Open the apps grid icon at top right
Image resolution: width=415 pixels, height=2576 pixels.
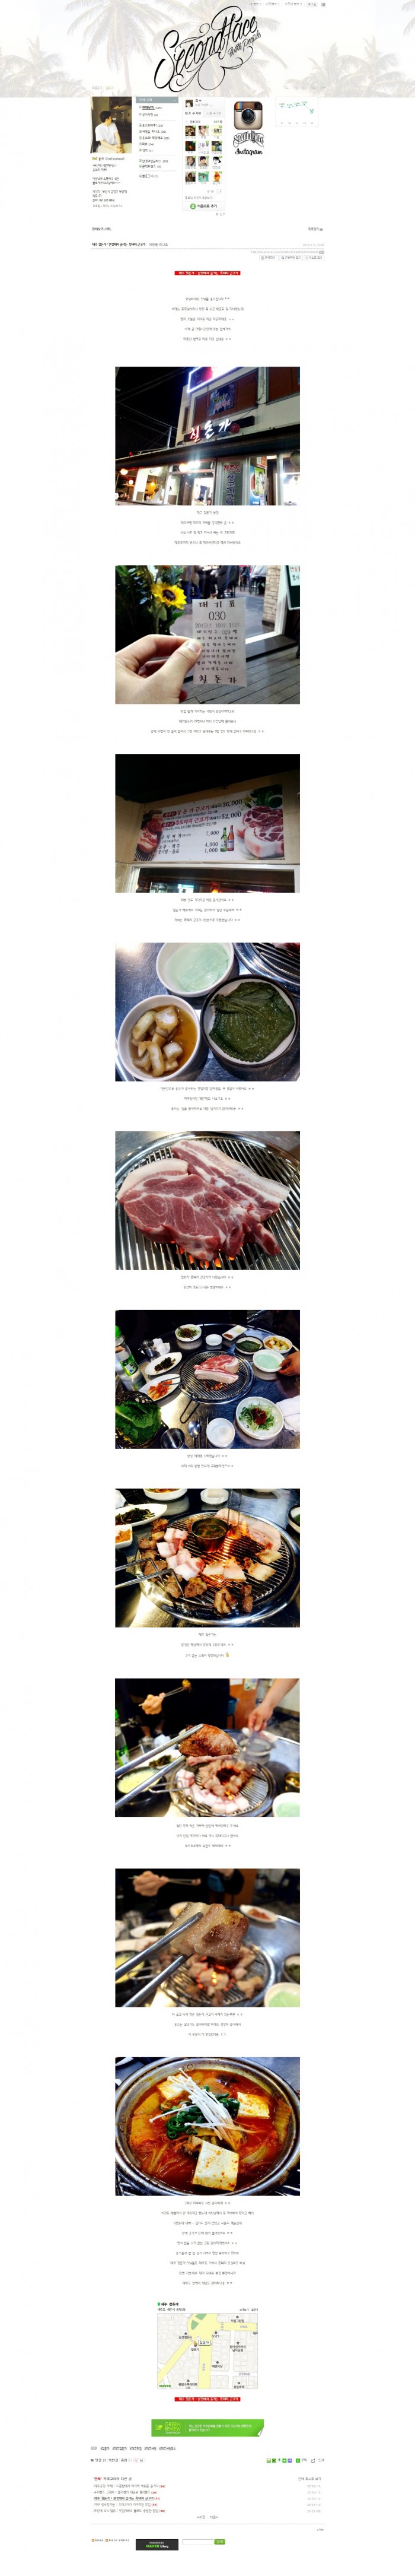[x=323, y=4]
